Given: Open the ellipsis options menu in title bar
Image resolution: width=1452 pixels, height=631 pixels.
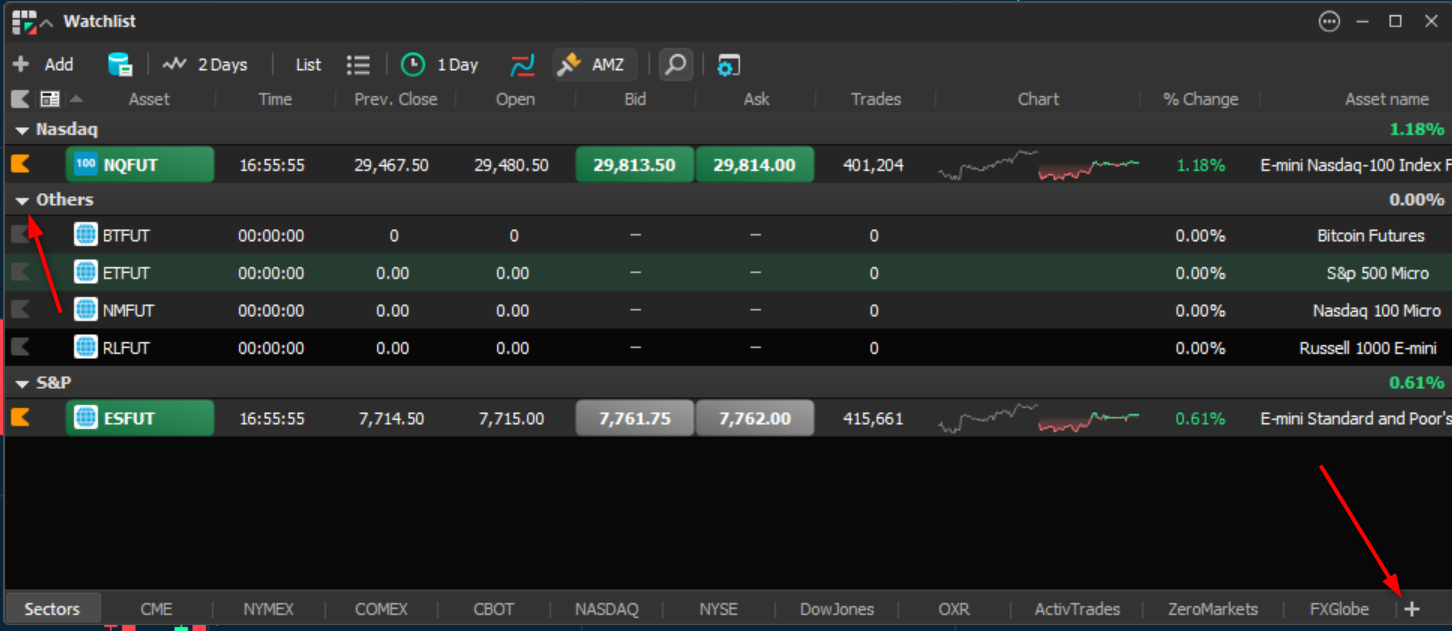Looking at the screenshot, I should pos(1329,21).
